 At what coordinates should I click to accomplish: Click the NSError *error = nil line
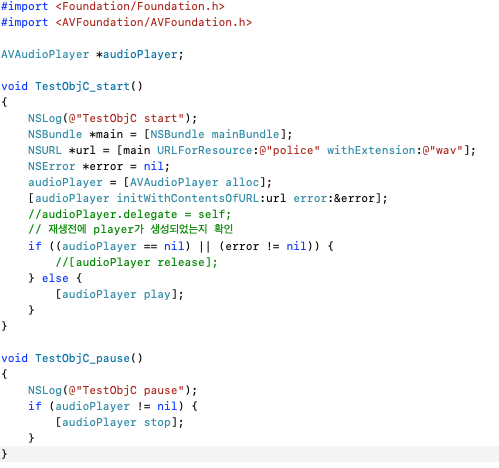tap(99, 166)
